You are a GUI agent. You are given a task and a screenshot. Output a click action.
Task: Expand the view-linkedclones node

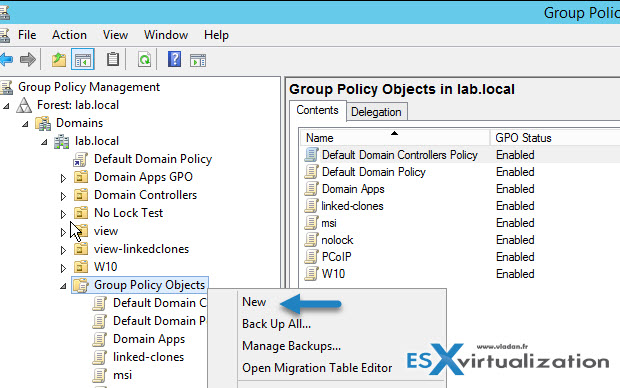[x=63, y=250]
